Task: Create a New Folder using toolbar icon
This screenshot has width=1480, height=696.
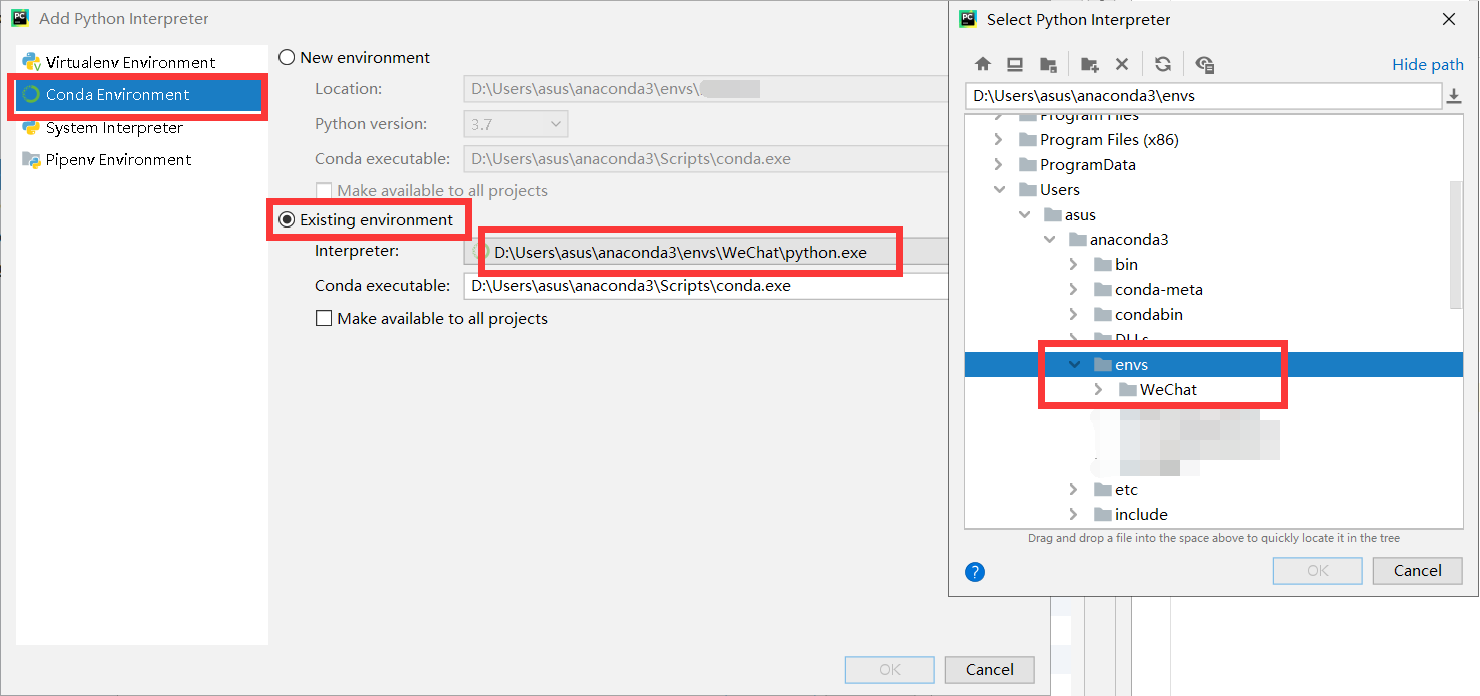Action: tap(1088, 63)
